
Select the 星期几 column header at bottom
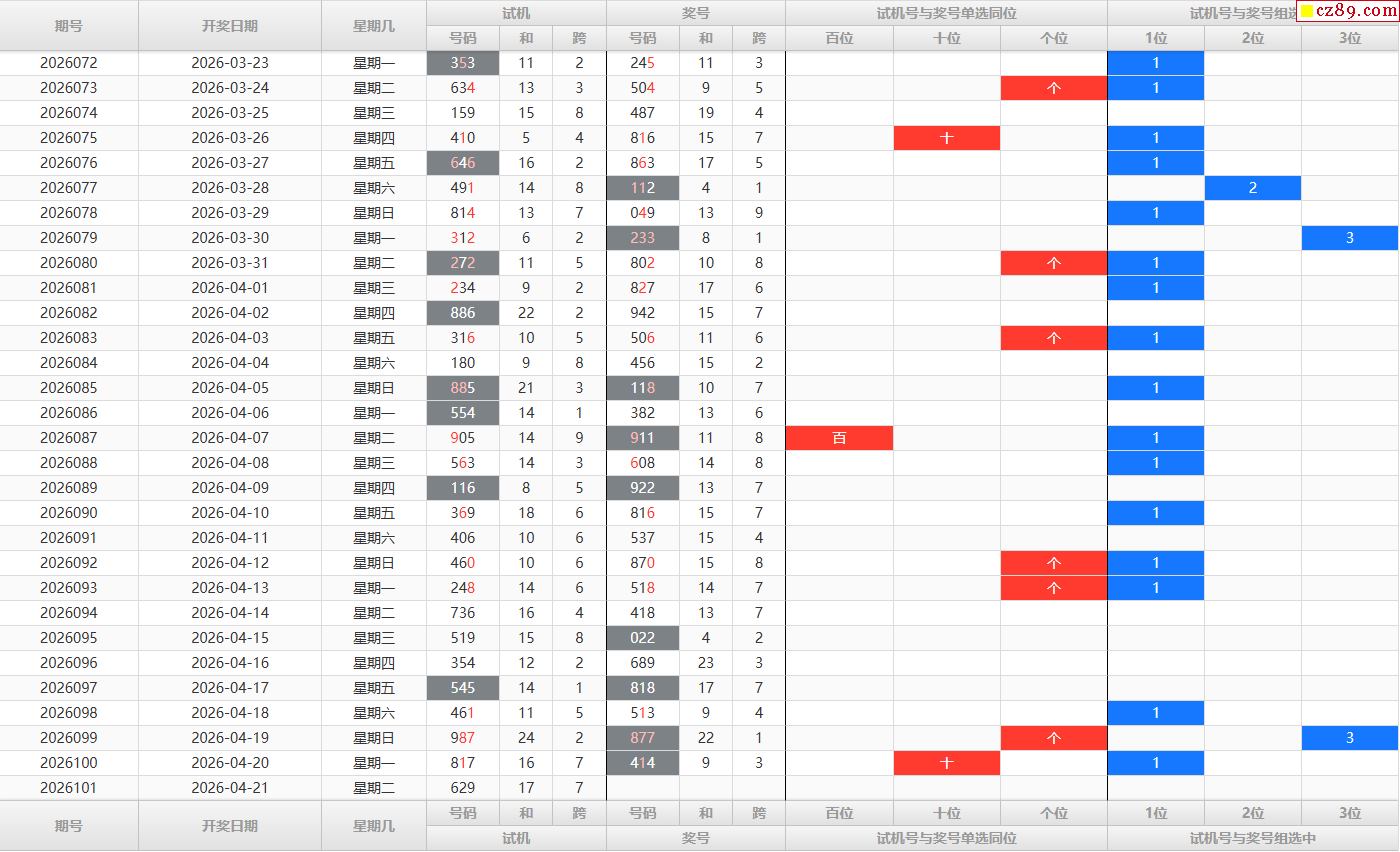(x=374, y=826)
